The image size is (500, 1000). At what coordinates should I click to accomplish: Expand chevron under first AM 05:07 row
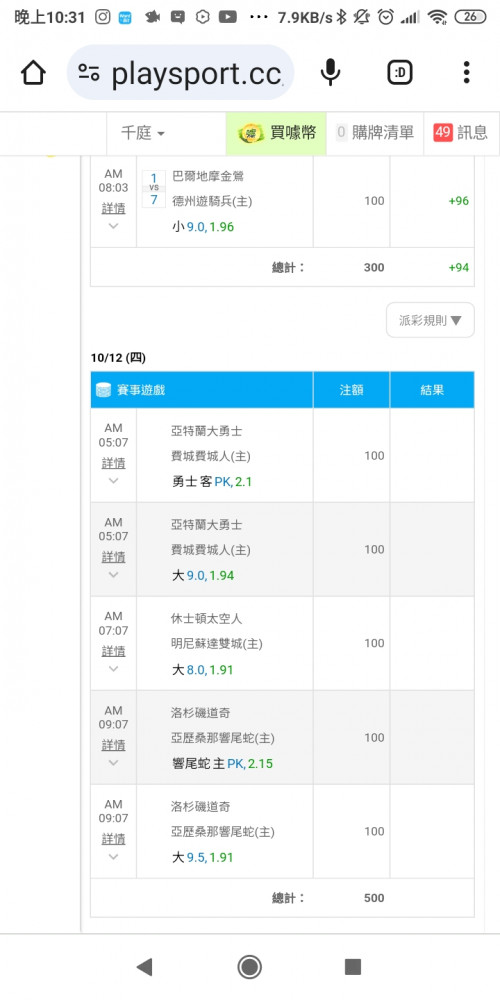114,481
